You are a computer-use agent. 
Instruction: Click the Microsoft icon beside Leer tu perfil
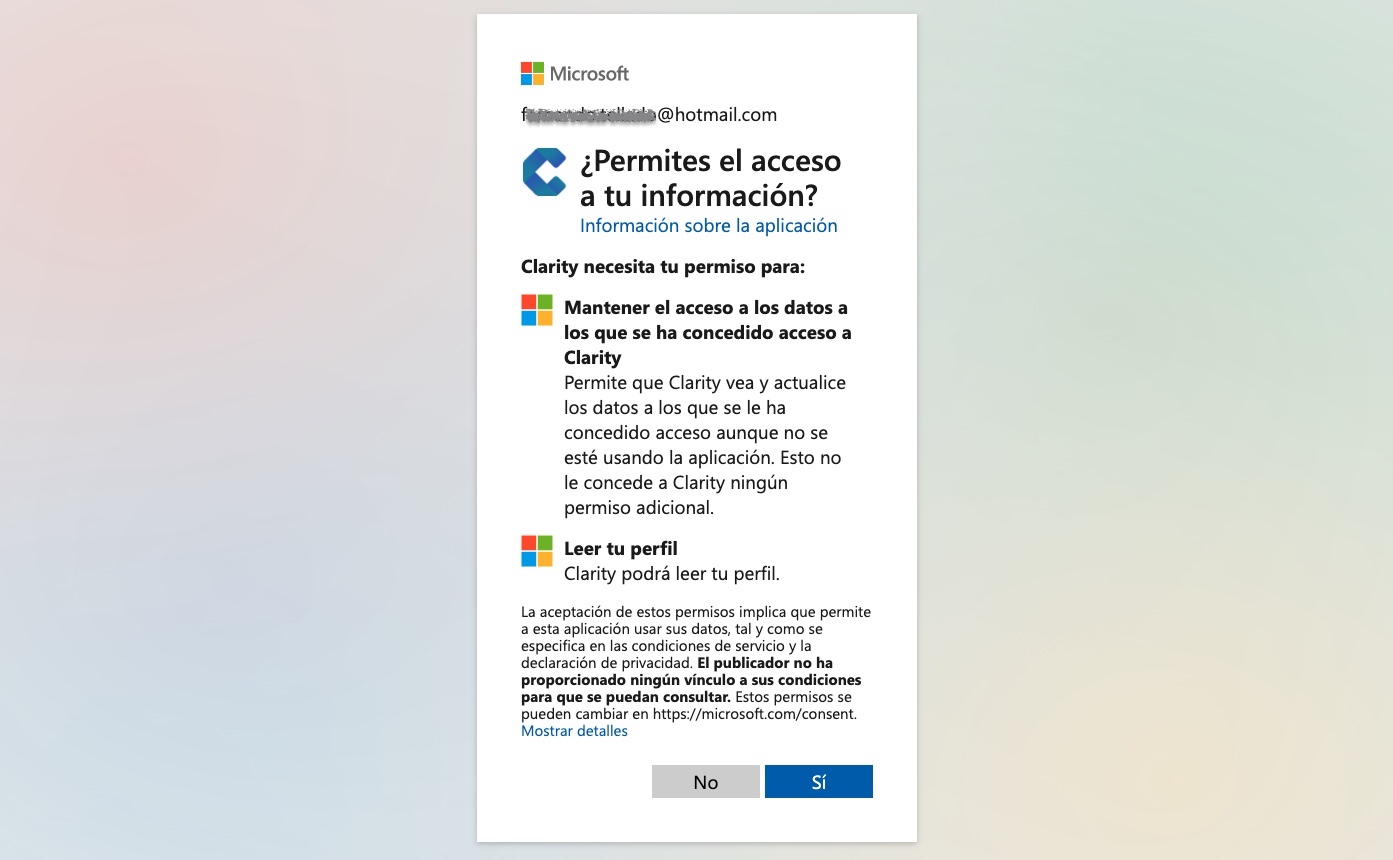[537, 551]
